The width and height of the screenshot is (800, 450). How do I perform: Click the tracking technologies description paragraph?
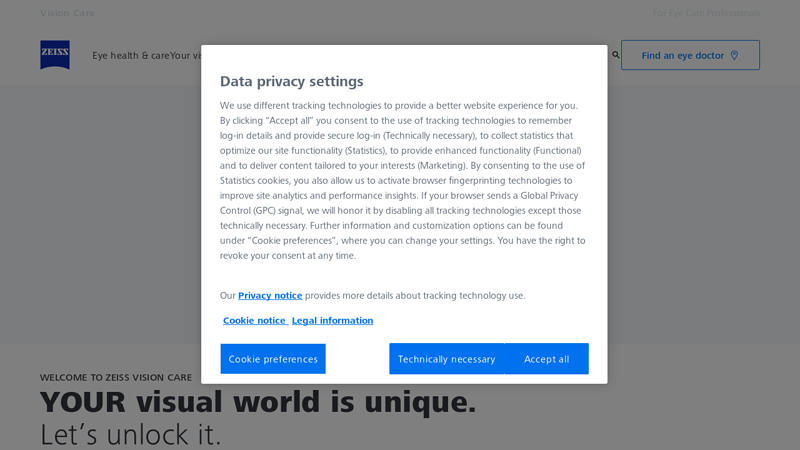(403, 181)
